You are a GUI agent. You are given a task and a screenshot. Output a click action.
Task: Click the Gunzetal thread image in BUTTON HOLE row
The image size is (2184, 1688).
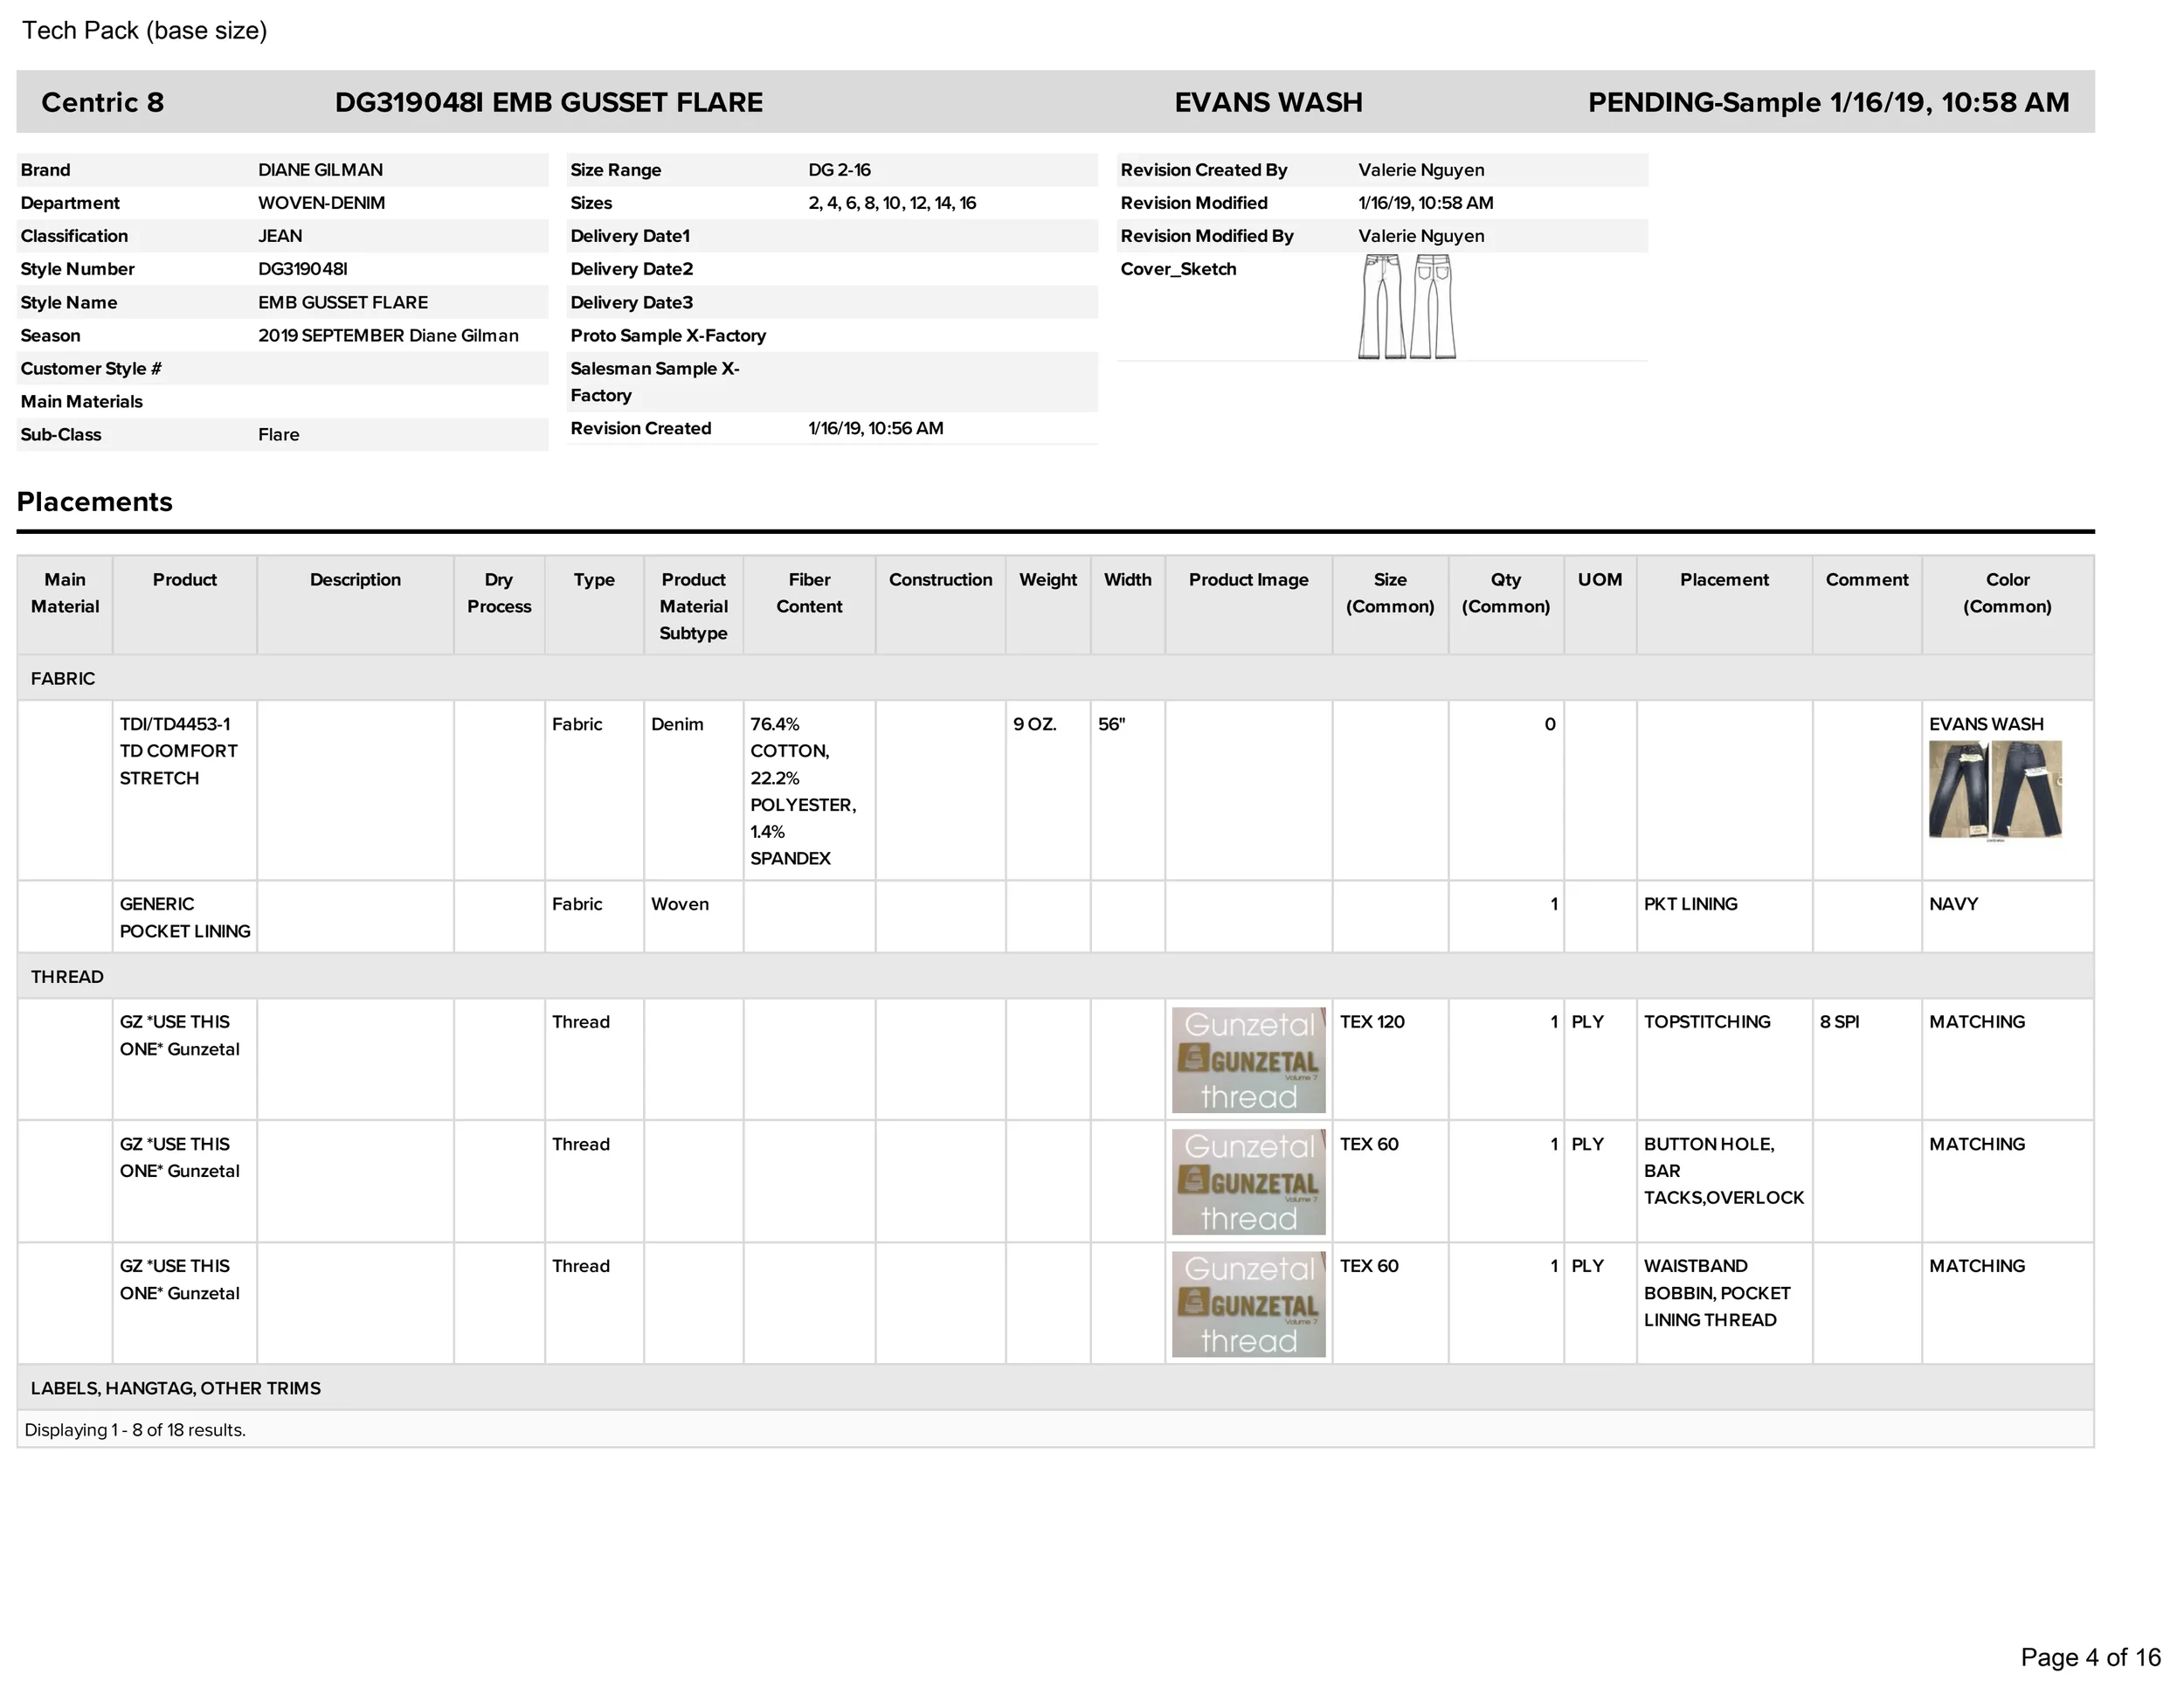pos(1249,1182)
